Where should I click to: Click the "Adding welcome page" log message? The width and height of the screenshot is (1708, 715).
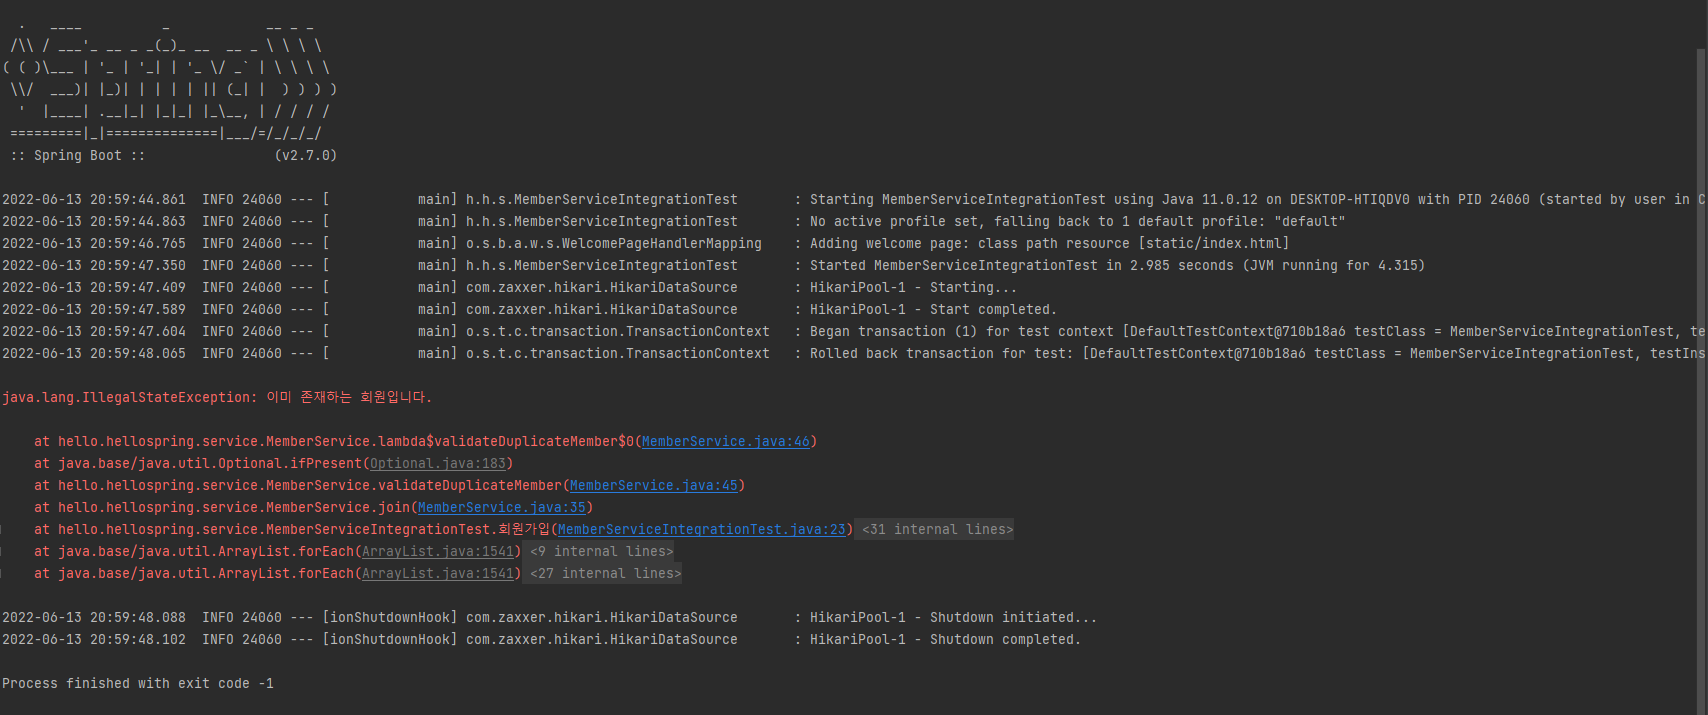pyautogui.click(x=1049, y=243)
